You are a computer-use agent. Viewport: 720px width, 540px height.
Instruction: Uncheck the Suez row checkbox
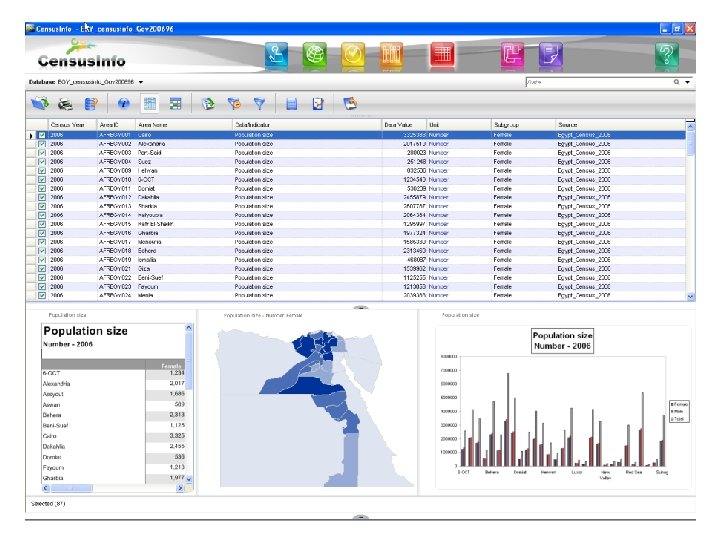(x=42, y=162)
